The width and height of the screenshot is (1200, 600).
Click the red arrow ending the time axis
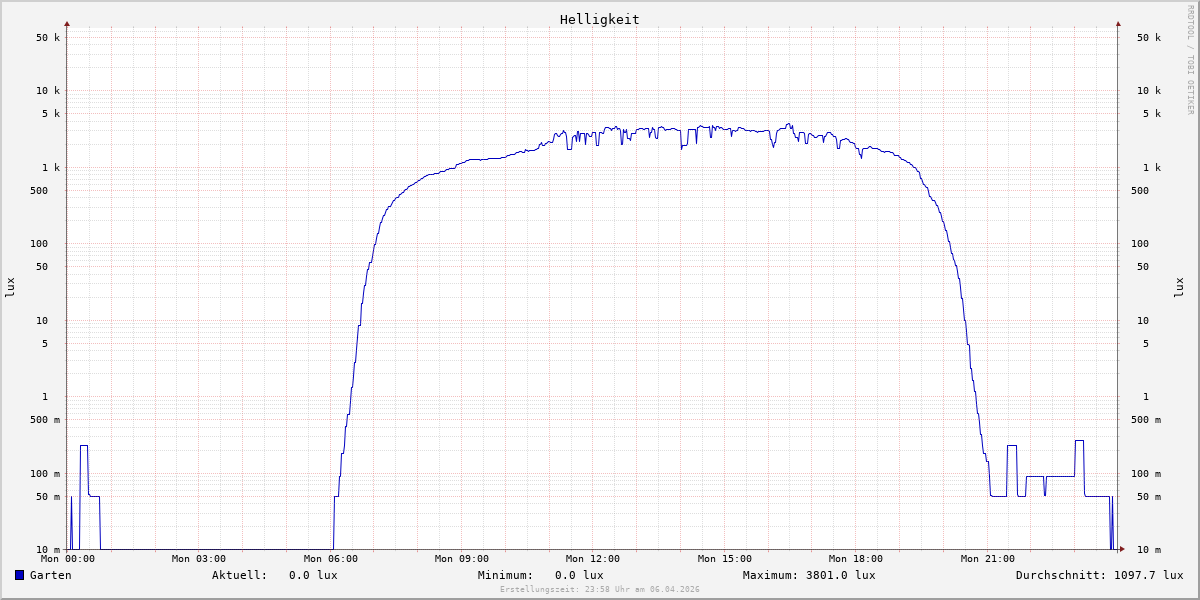click(x=1122, y=548)
